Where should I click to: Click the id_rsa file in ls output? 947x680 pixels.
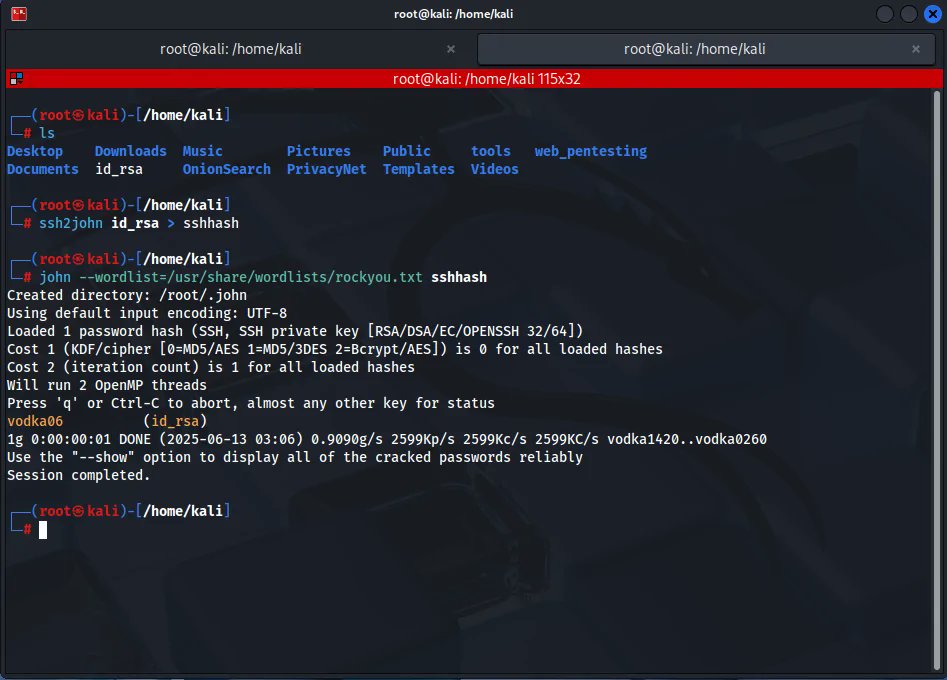[119, 169]
